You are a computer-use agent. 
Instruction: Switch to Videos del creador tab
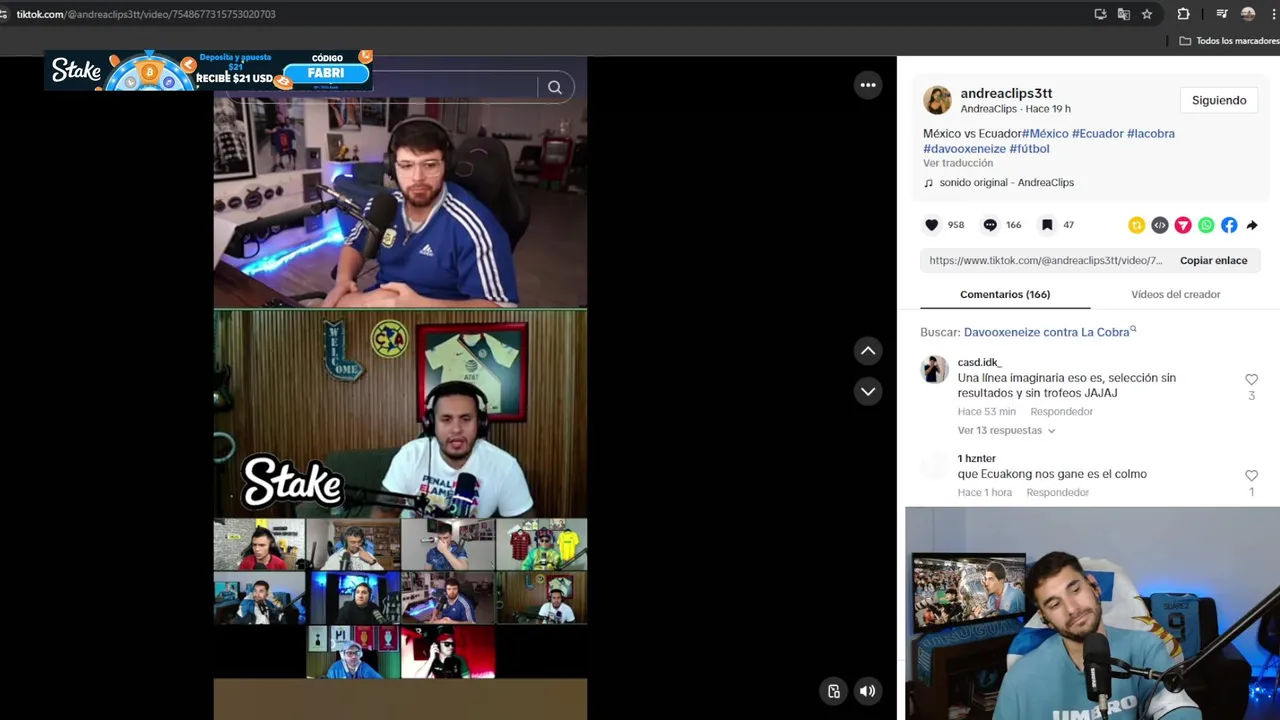tap(1175, 294)
